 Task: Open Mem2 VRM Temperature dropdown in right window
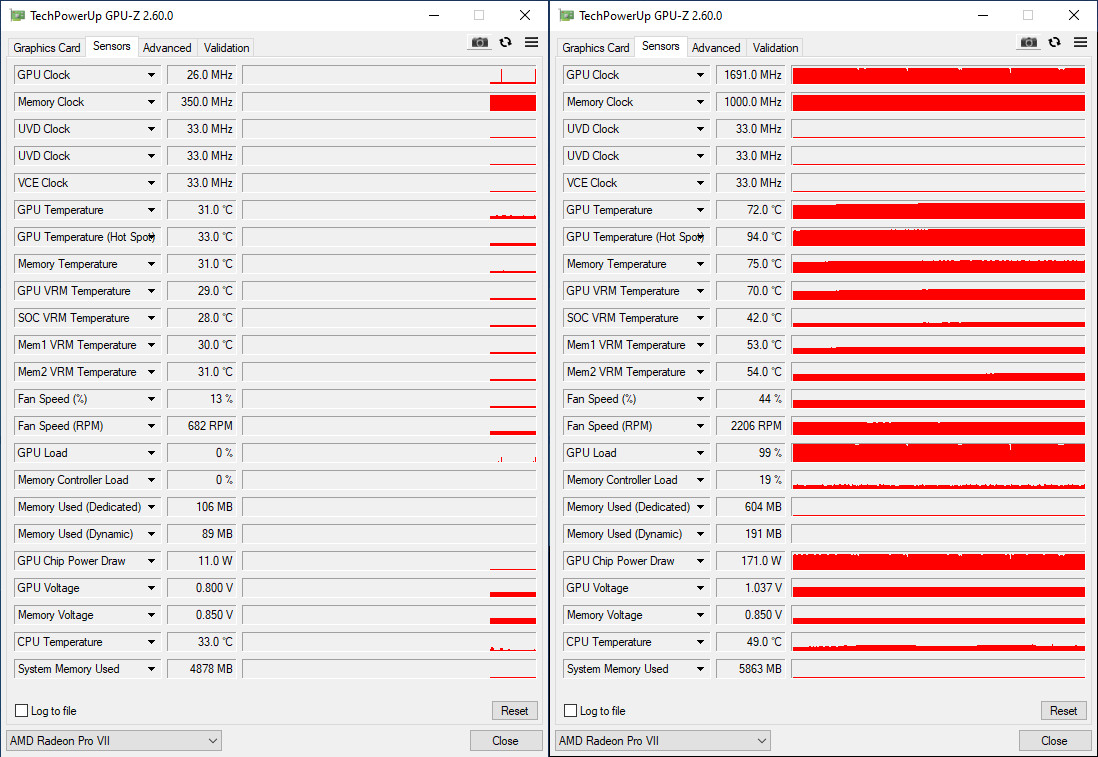(700, 372)
